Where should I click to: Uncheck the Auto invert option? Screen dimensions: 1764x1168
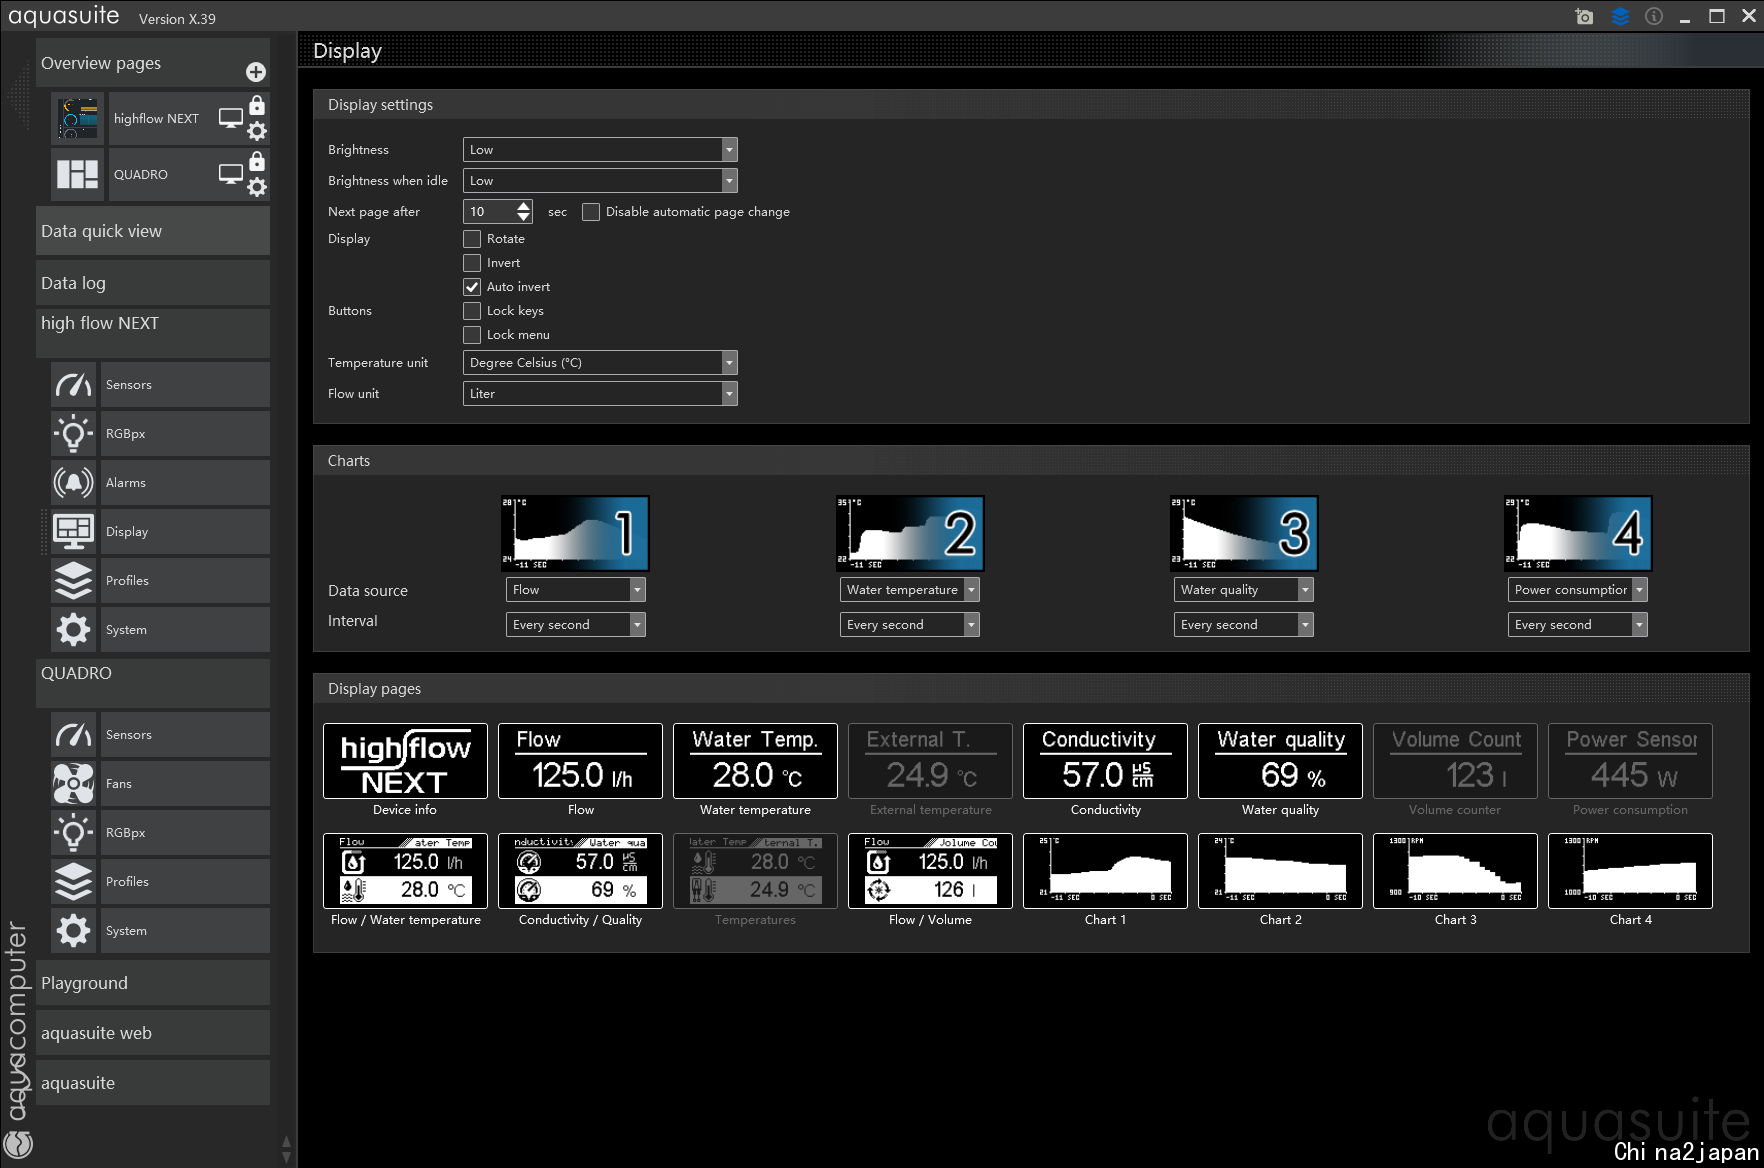(472, 287)
